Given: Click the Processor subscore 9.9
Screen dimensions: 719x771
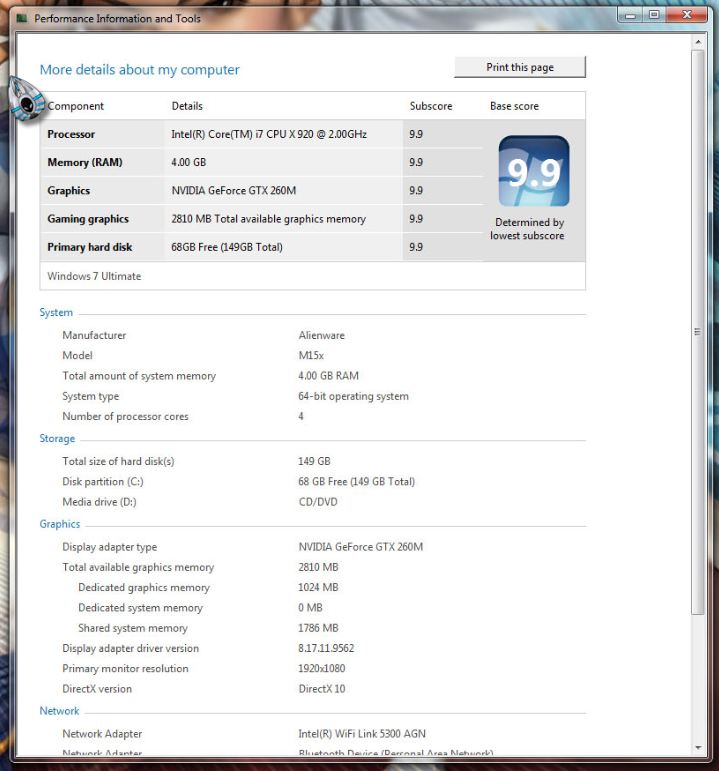Looking at the screenshot, I should click(416, 134).
